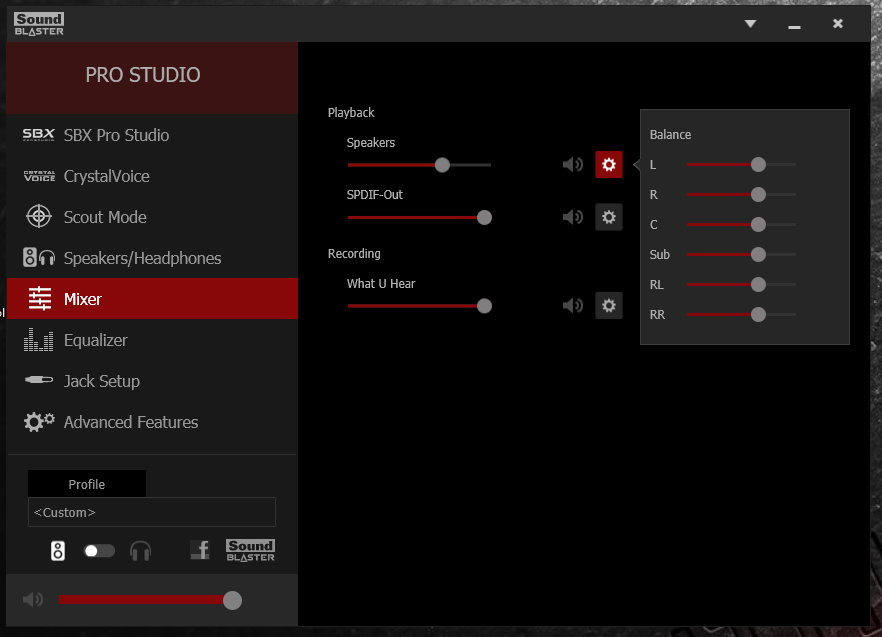Click the Mixer sliders icon
The height and width of the screenshot is (637, 882).
point(40,299)
